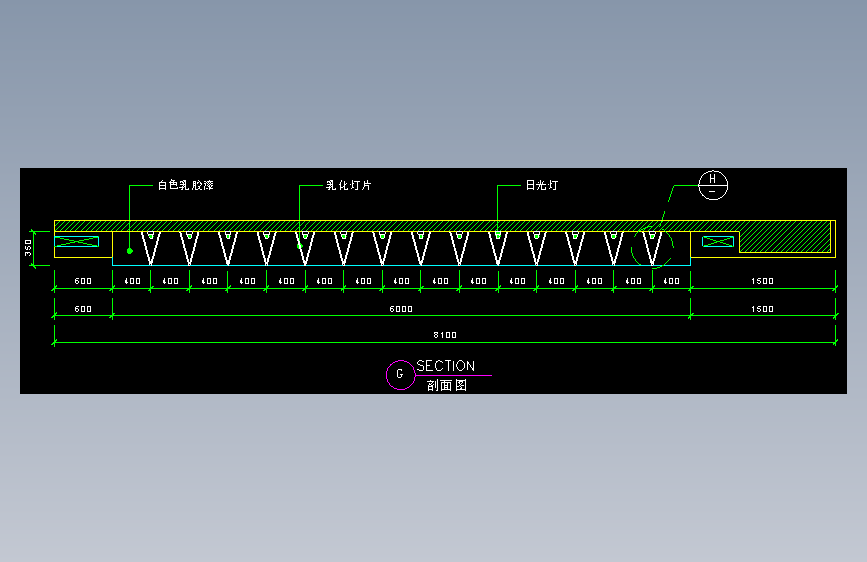Click the magenta G section marker circle
Viewport: 867px width, 562px height.
(400, 374)
